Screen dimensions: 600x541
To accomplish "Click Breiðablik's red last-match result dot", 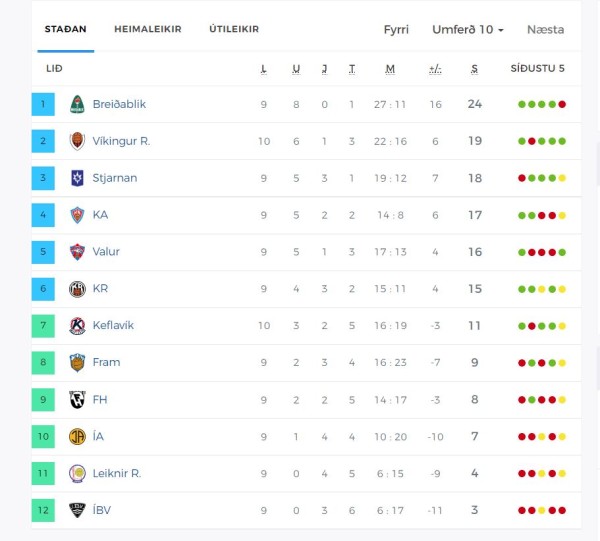I will click(562, 104).
